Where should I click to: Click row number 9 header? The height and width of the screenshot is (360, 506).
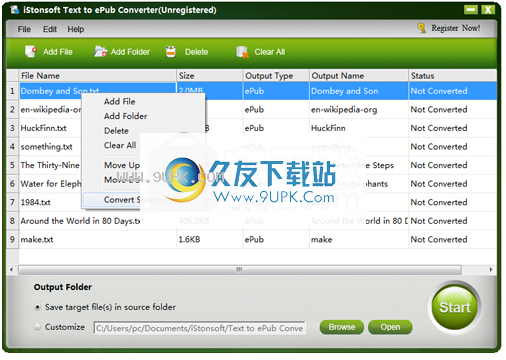click(x=13, y=239)
